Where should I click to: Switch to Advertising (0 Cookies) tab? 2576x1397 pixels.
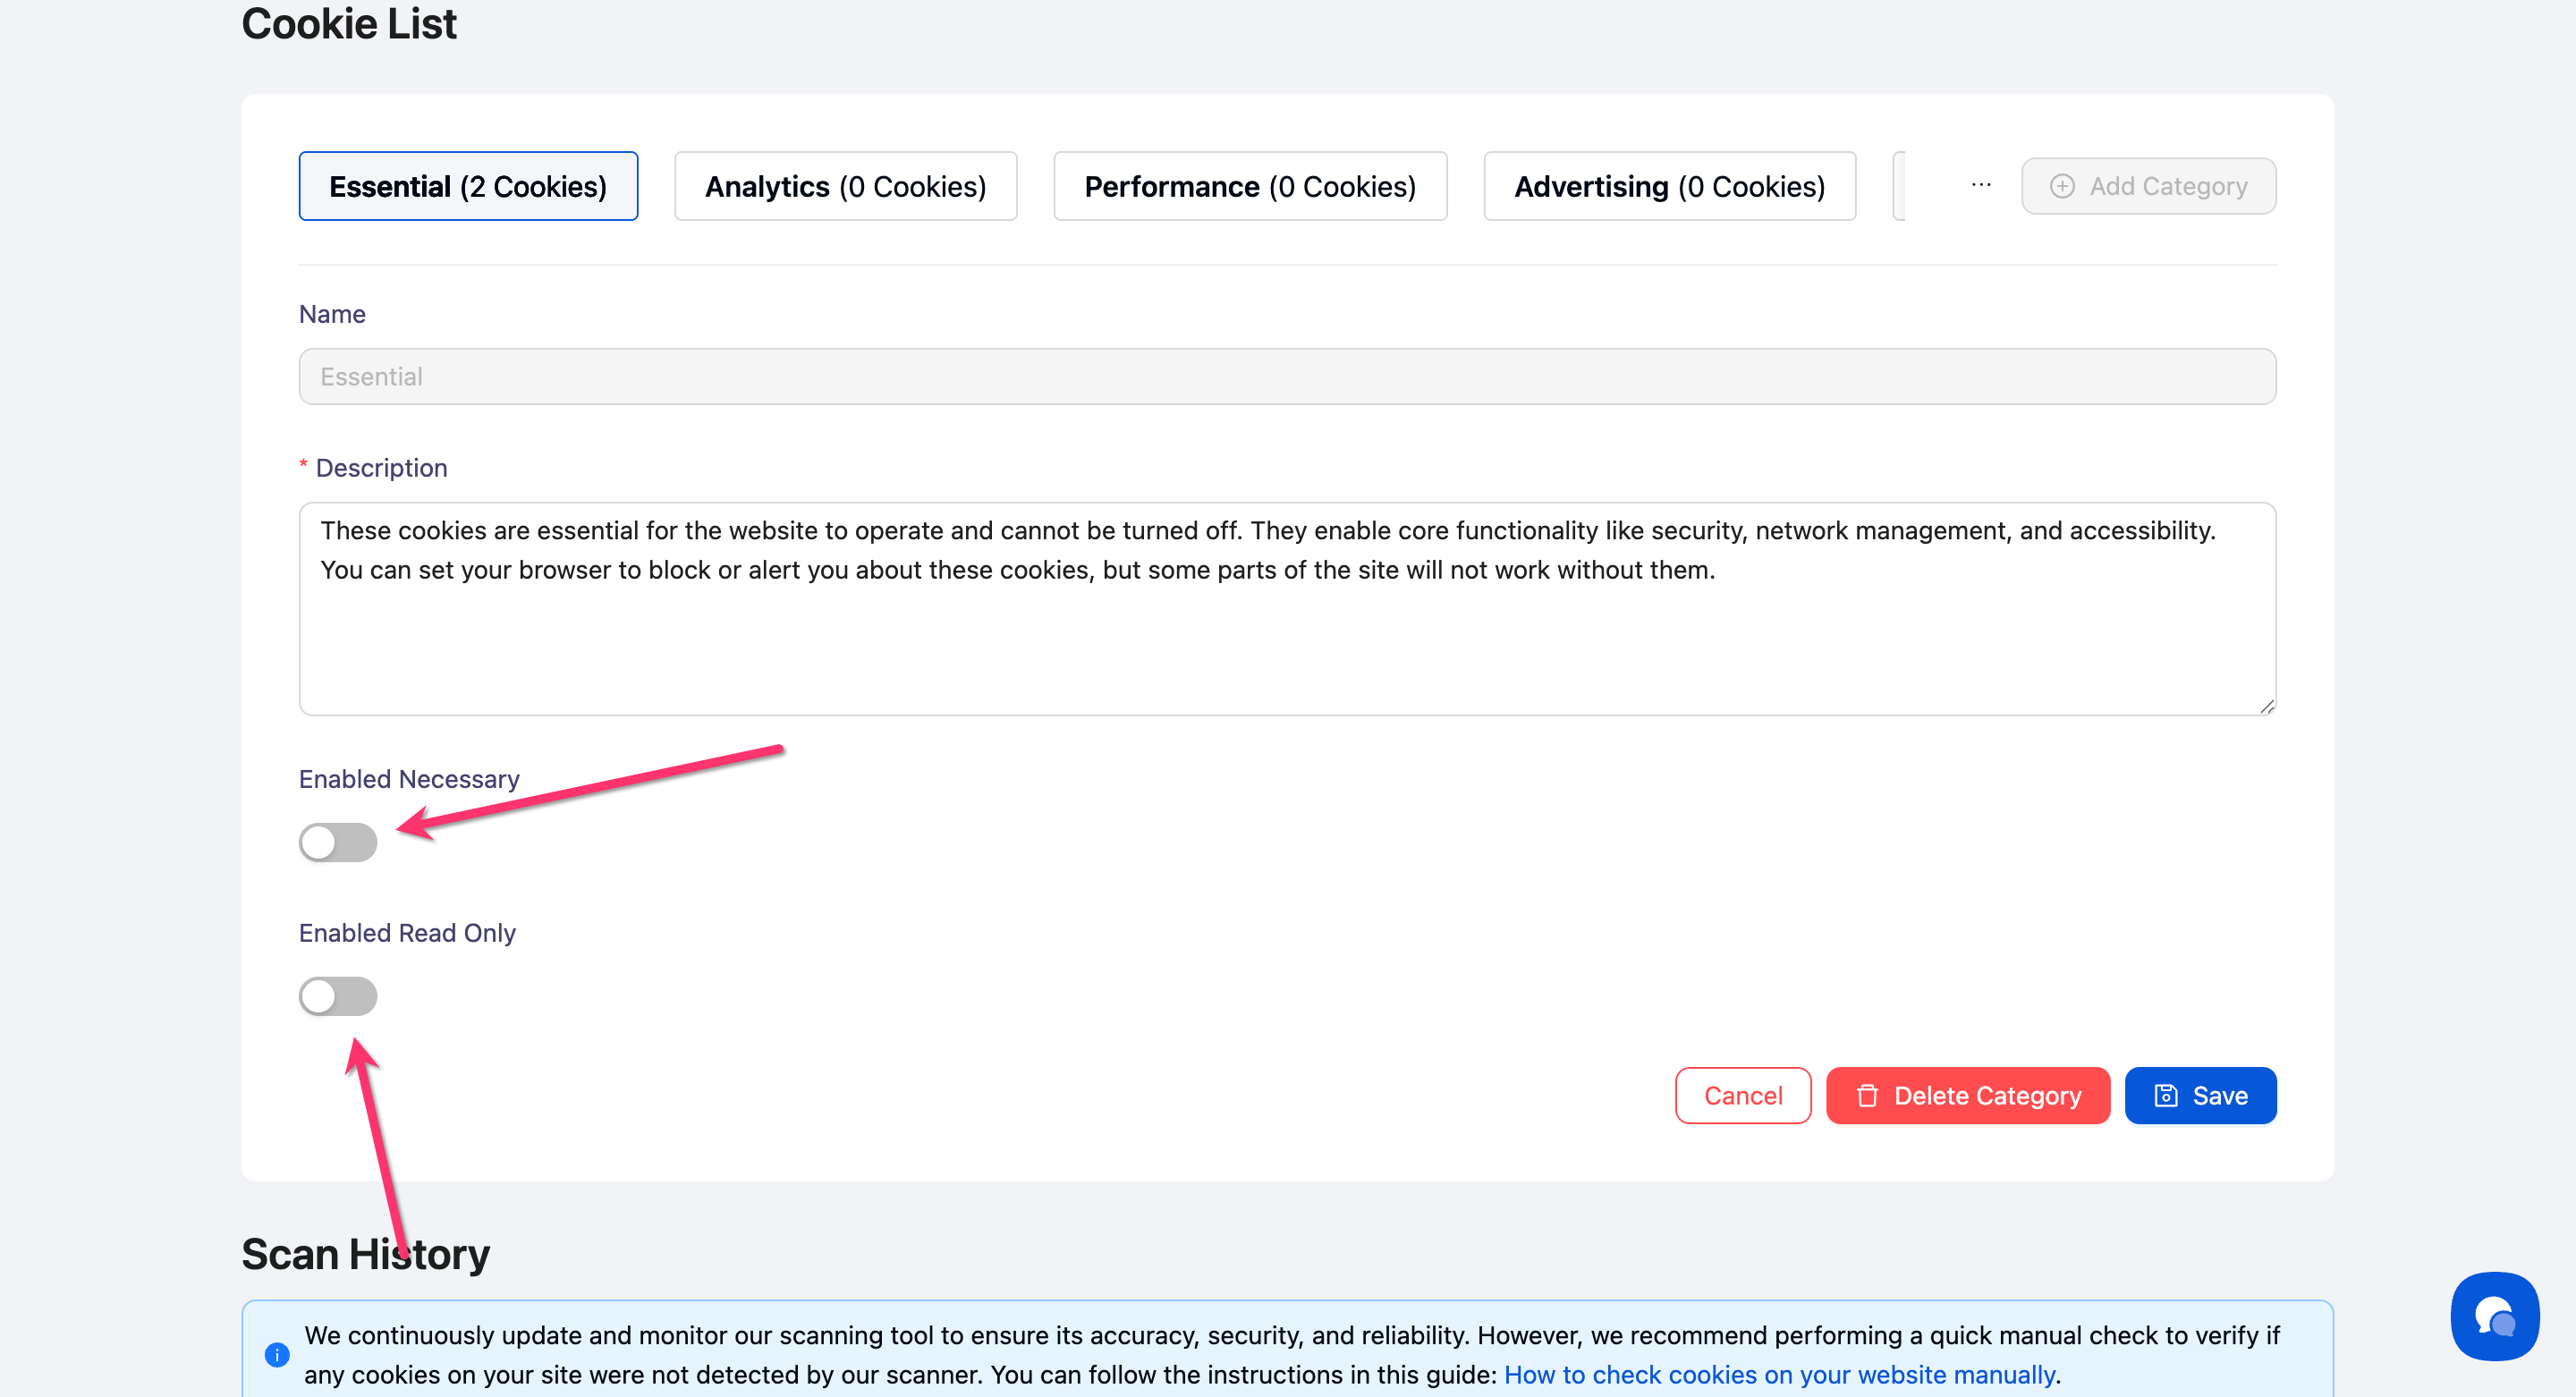point(1669,186)
